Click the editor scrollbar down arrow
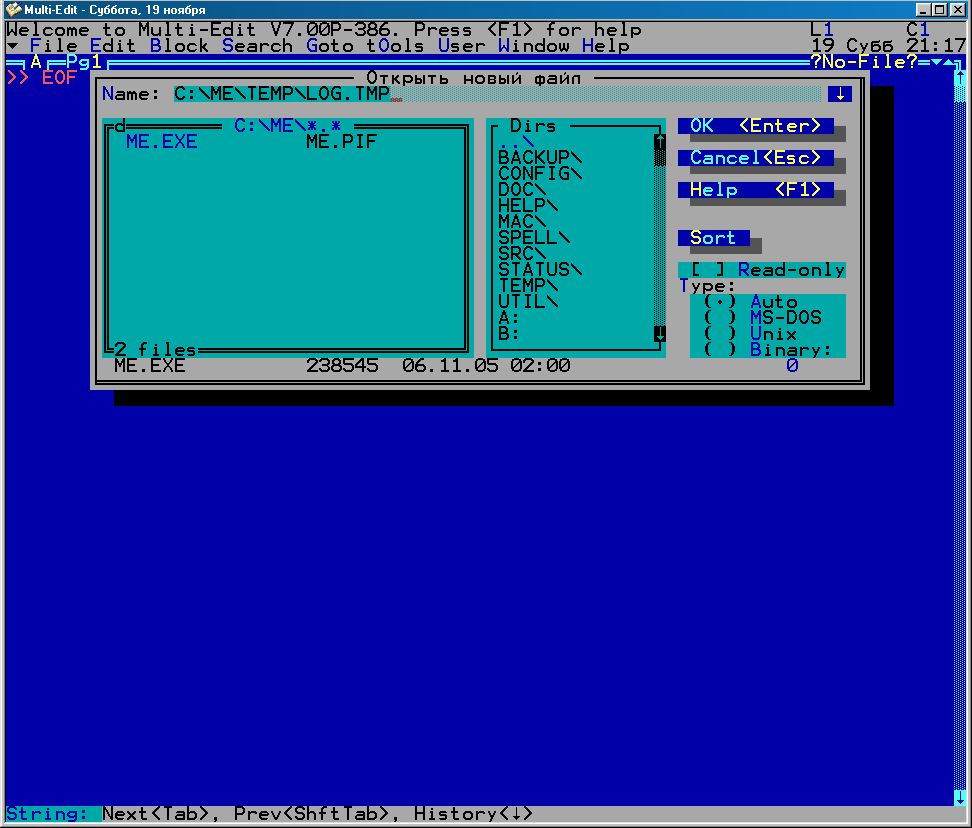The image size is (972, 828). click(x=960, y=797)
